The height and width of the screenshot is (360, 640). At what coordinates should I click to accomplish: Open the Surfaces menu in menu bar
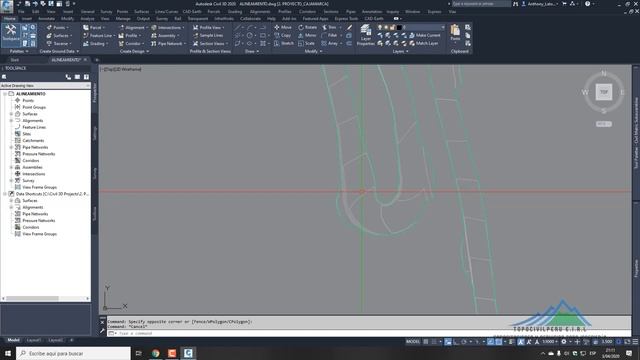142,12
